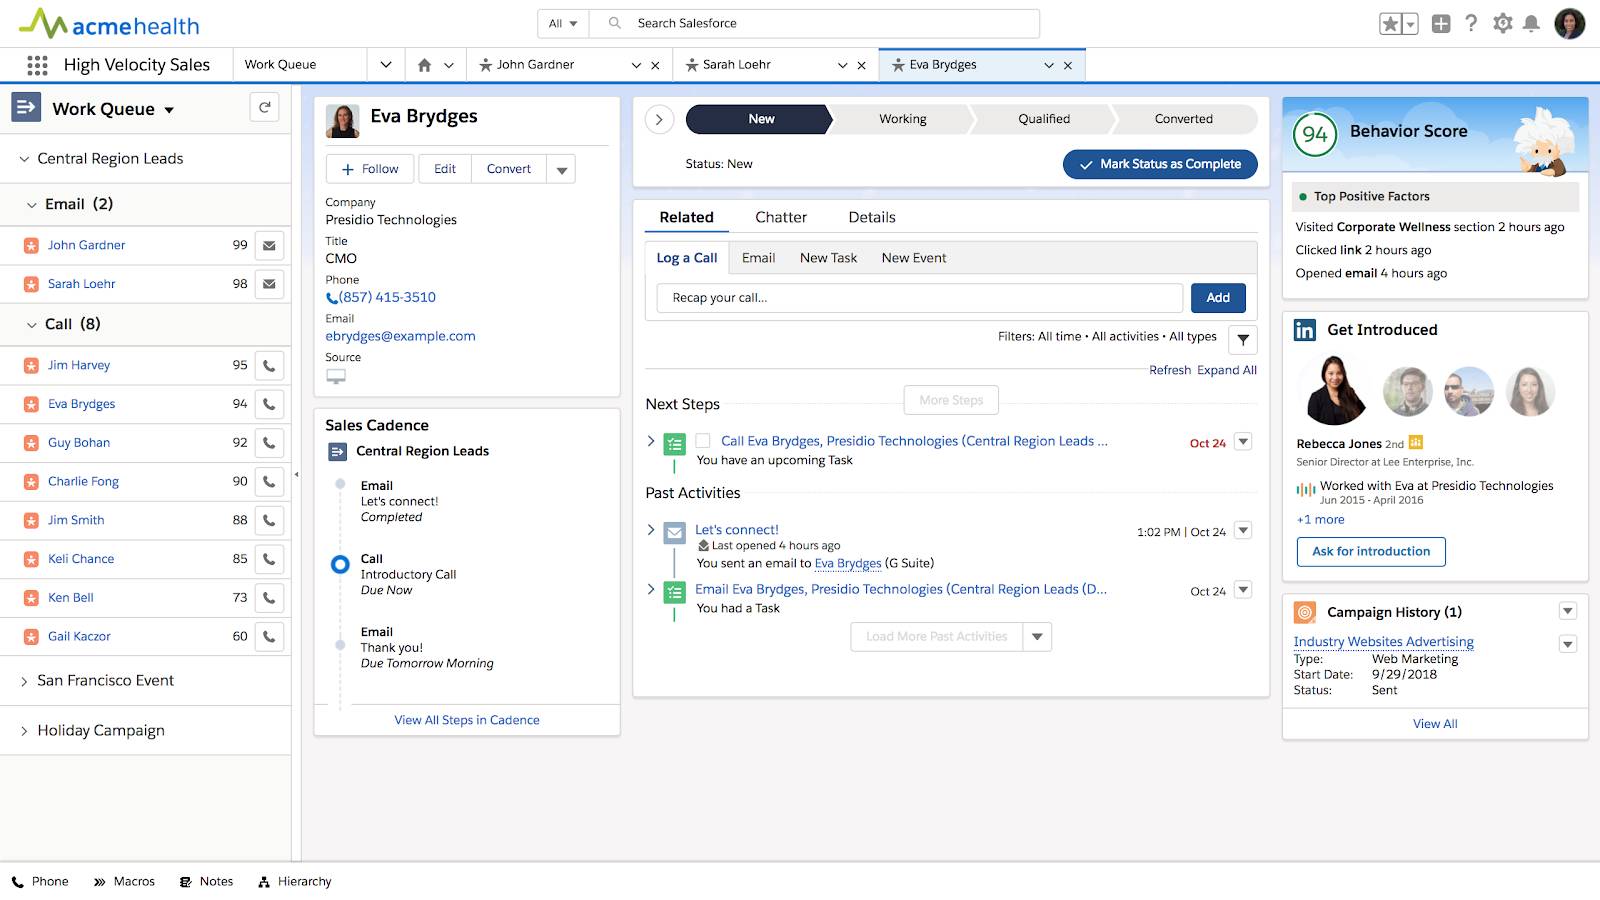Refresh the Work Queue list
This screenshot has width=1600, height=900.
pyautogui.click(x=264, y=107)
